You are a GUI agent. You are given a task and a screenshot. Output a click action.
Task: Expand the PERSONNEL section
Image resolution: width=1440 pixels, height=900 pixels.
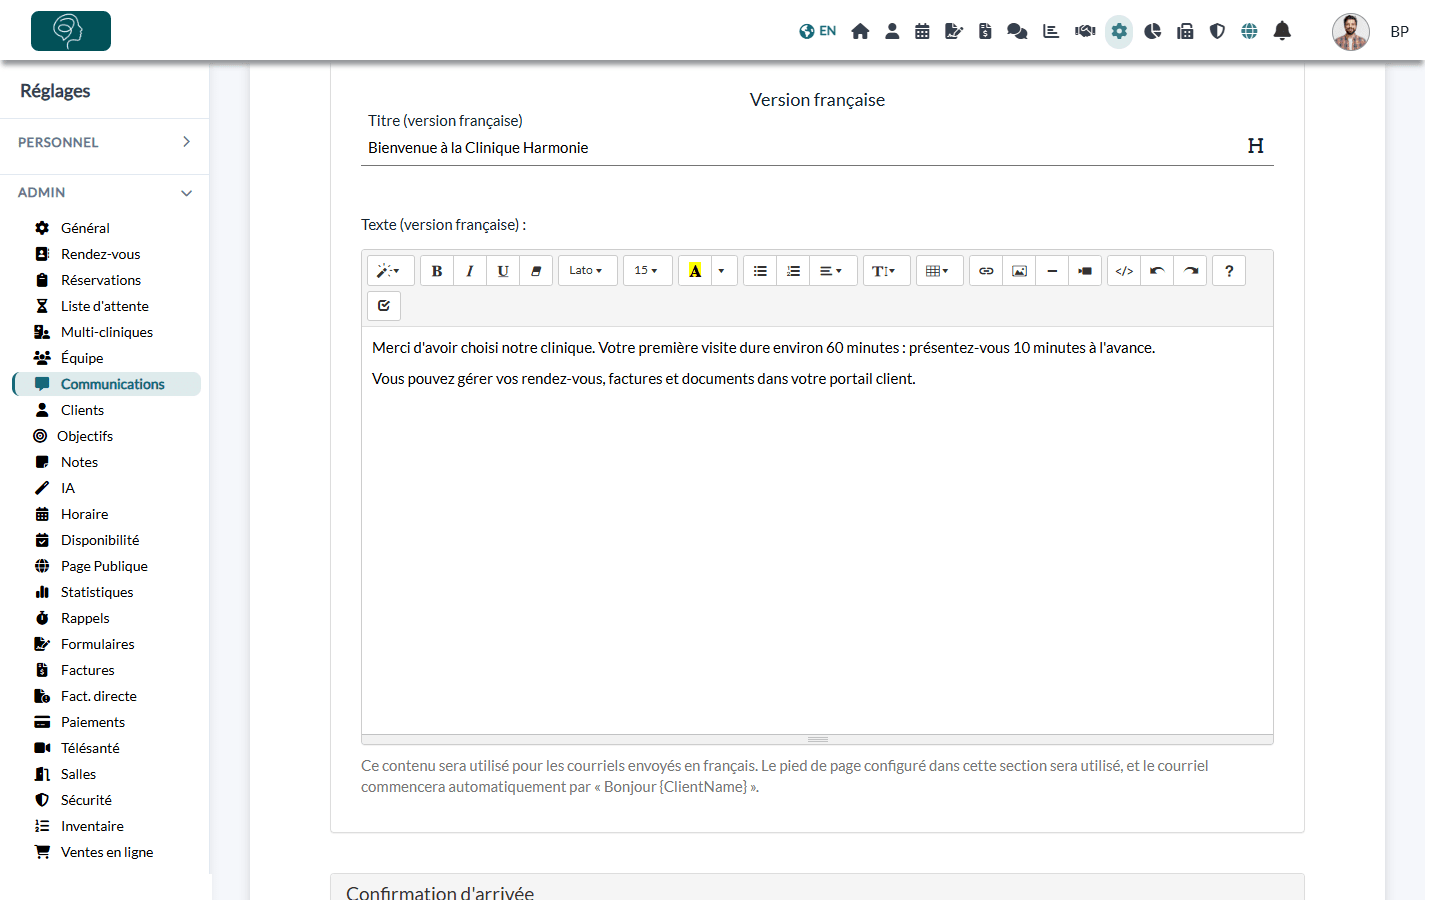(x=104, y=142)
